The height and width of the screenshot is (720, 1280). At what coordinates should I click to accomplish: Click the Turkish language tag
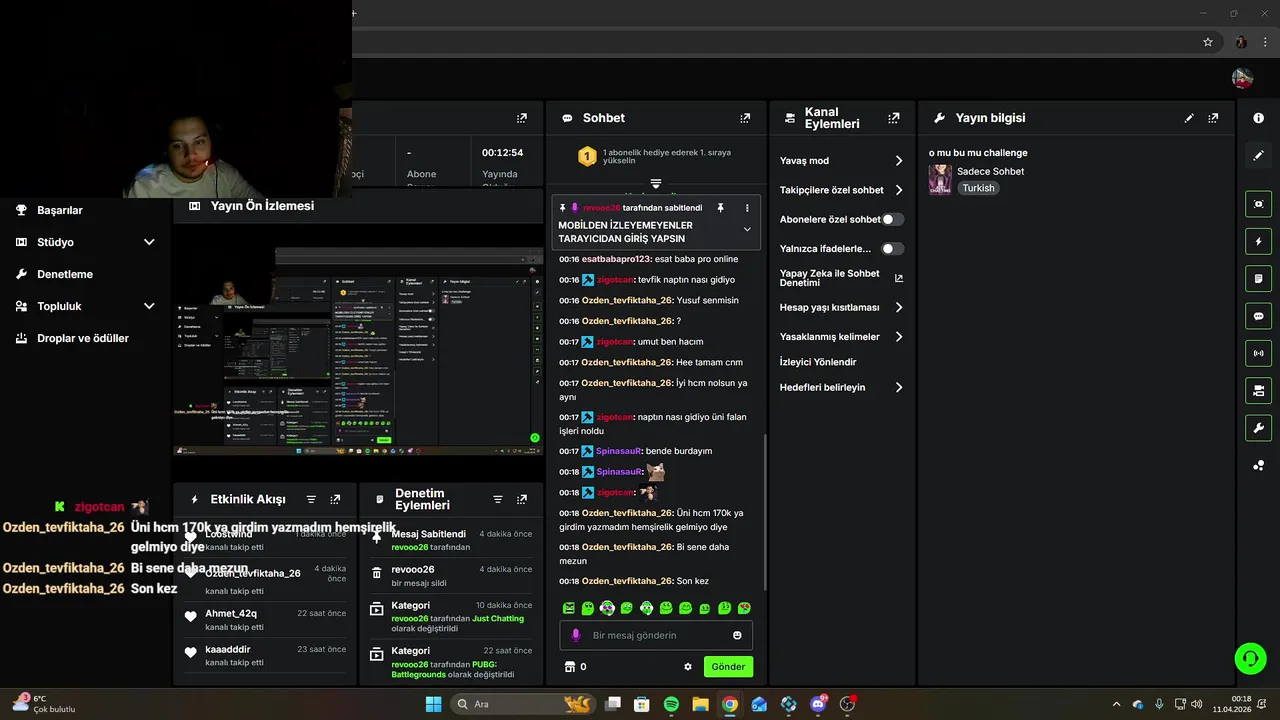click(979, 188)
